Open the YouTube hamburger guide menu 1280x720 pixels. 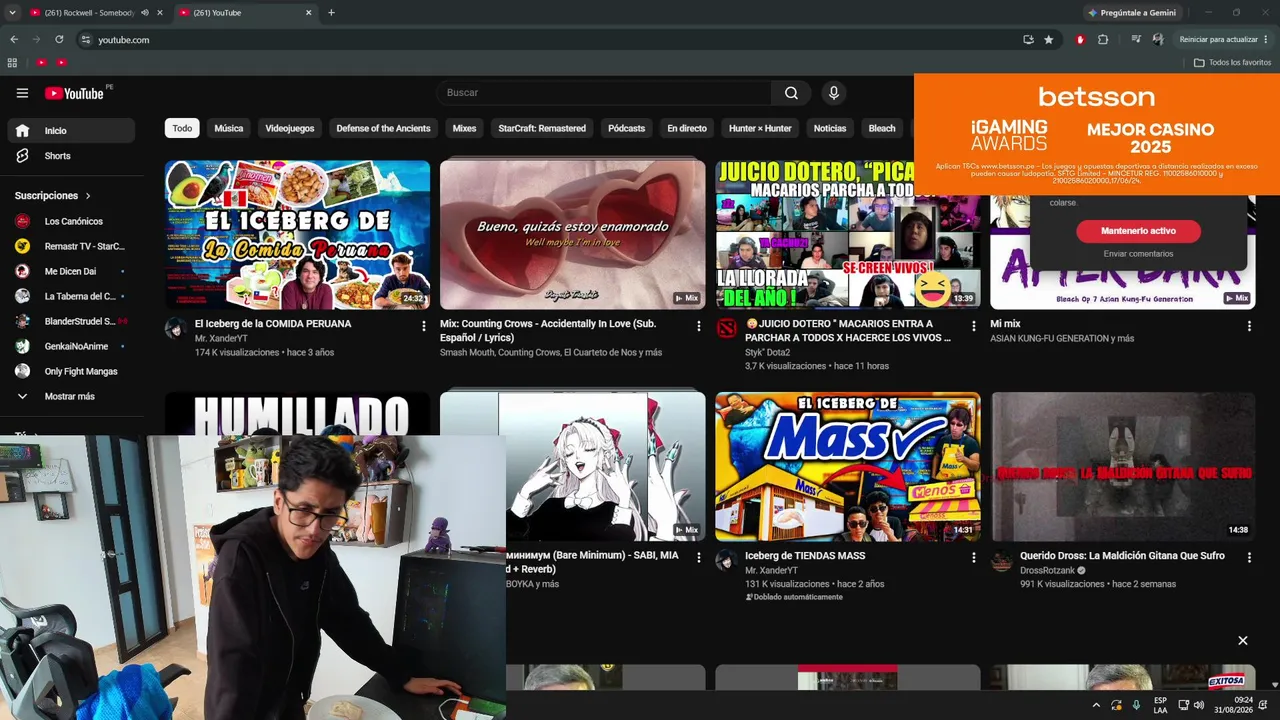point(22,93)
